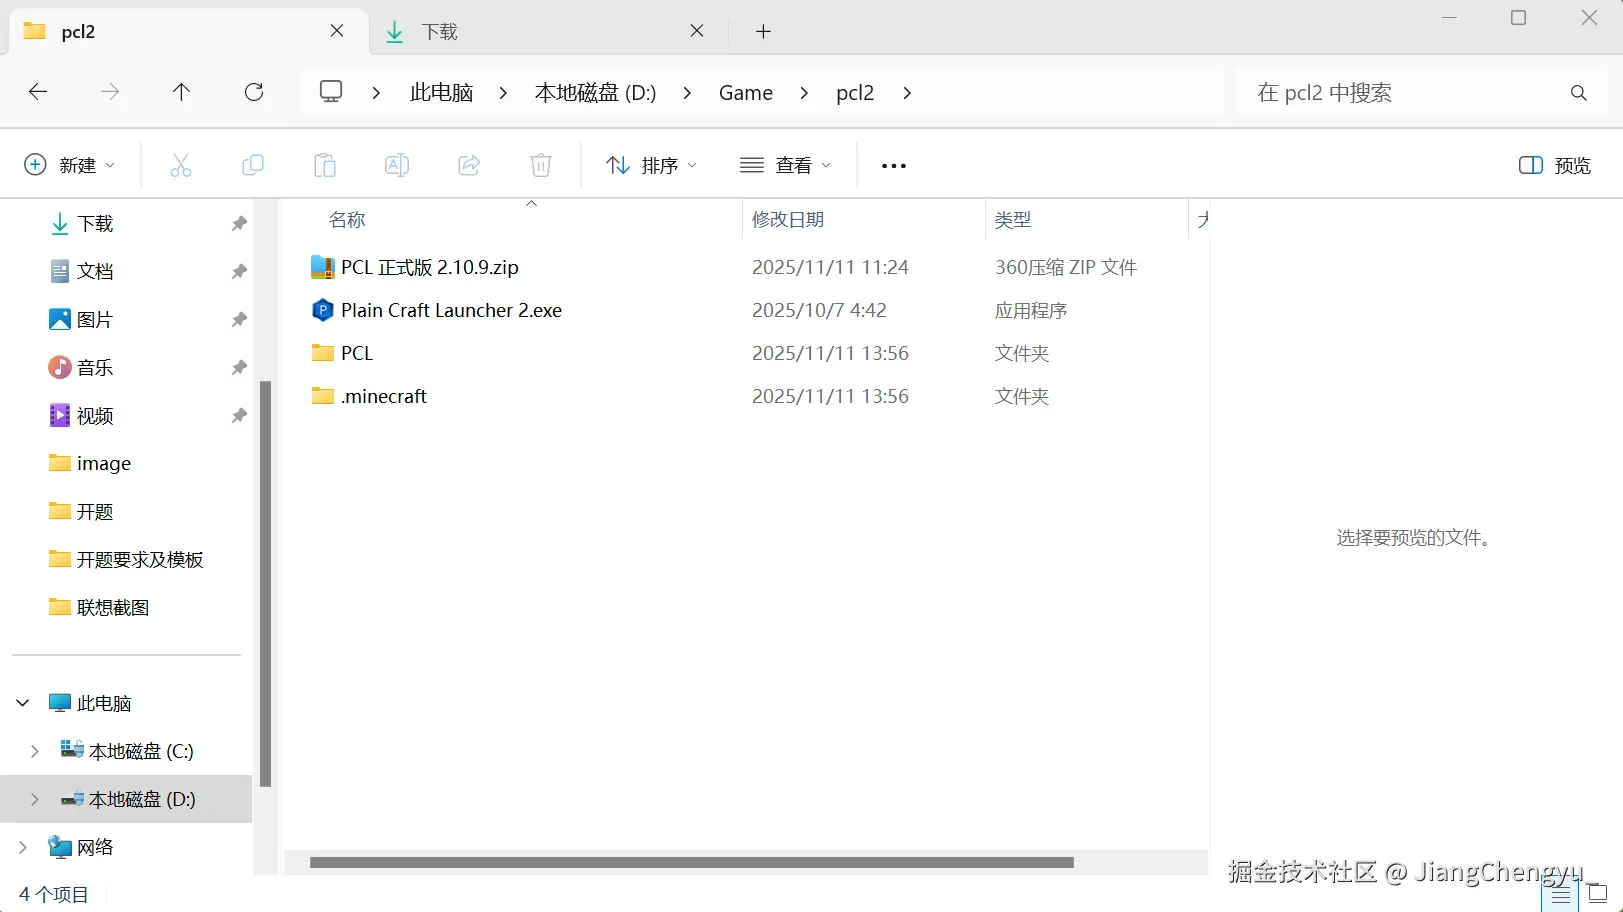This screenshot has width=1623, height=912.
Task: Expand breadcrumb chevron after pcl2
Action: point(907,93)
